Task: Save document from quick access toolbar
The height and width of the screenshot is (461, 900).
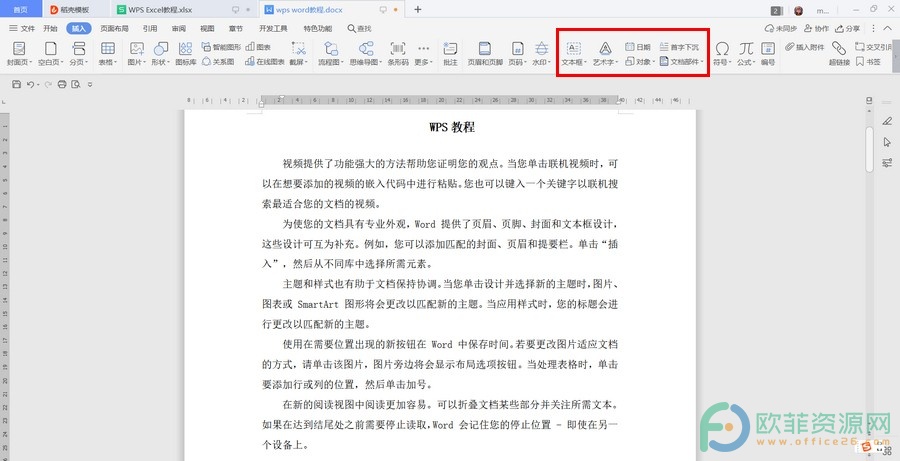Action: 16,84
